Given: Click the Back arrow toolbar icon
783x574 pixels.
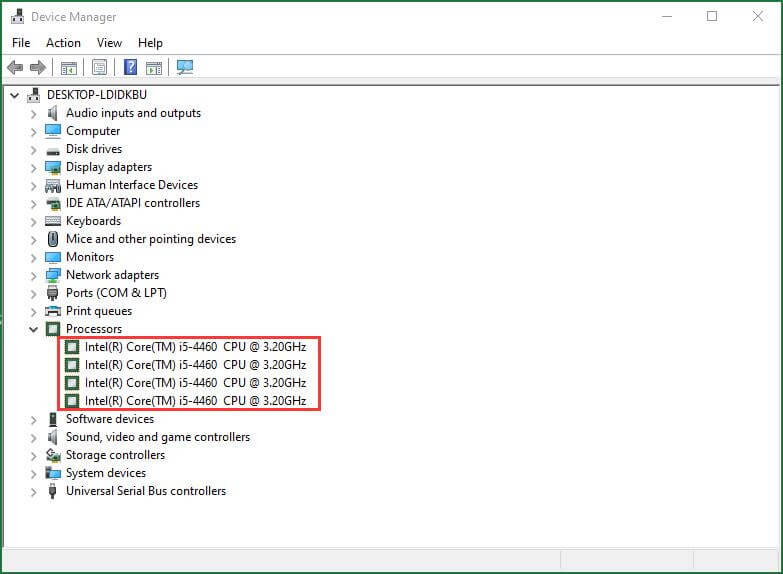Looking at the screenshot, I should coord(15,67).
